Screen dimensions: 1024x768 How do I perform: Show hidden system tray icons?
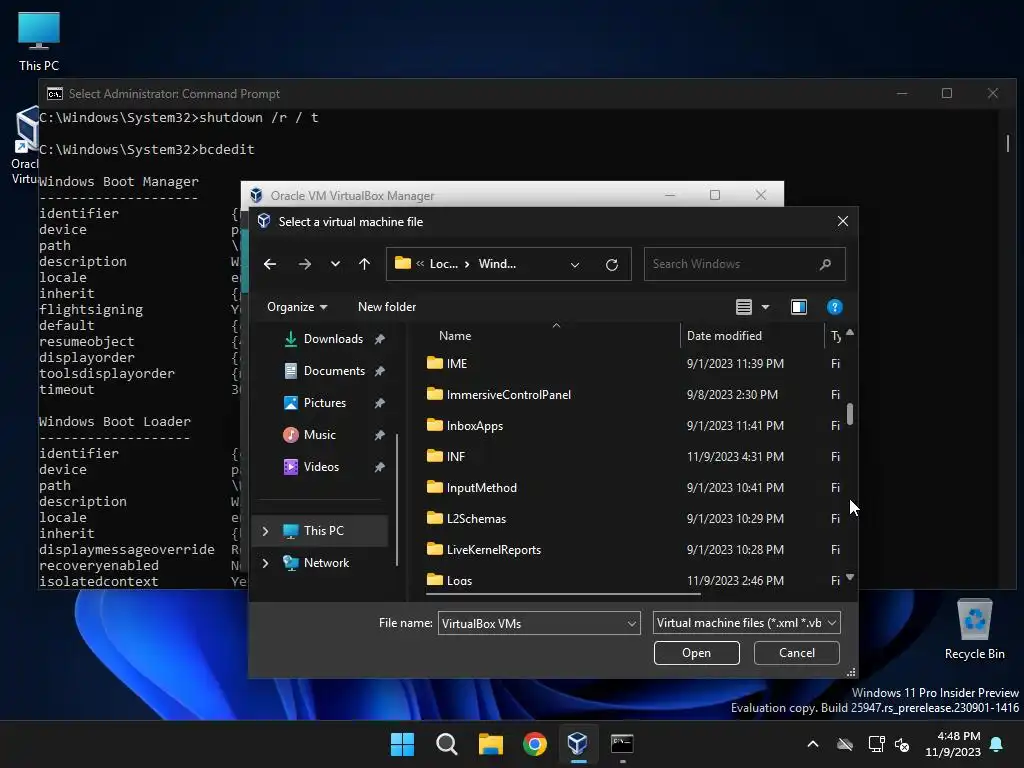[x=812, y=744]
